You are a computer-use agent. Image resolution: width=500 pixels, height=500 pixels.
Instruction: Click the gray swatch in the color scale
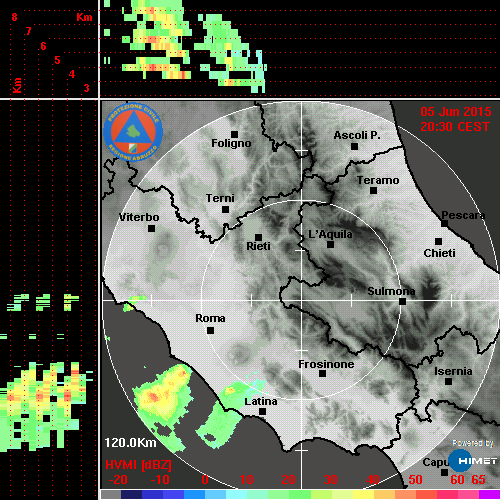(x=111, y=494)
